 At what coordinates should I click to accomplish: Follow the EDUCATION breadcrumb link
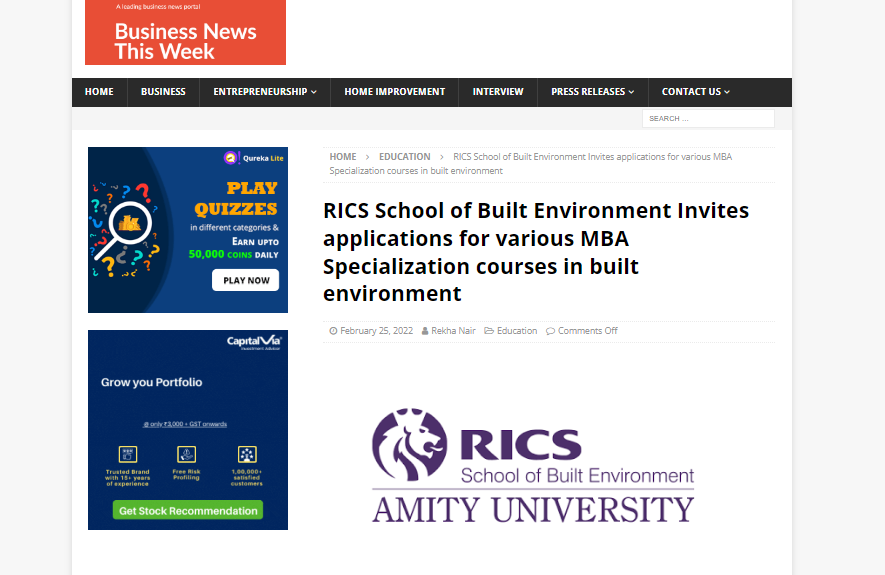coord(405,157)
